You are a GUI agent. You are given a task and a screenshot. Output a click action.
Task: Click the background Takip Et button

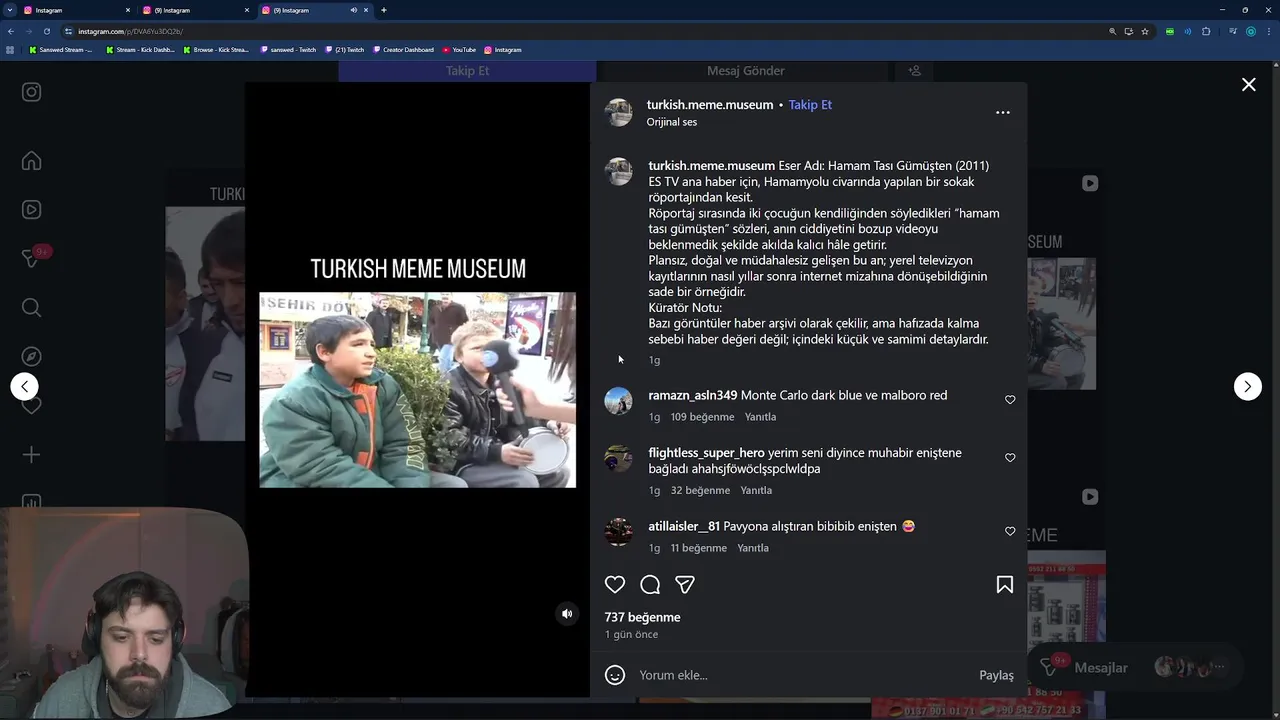click(467, 71)
